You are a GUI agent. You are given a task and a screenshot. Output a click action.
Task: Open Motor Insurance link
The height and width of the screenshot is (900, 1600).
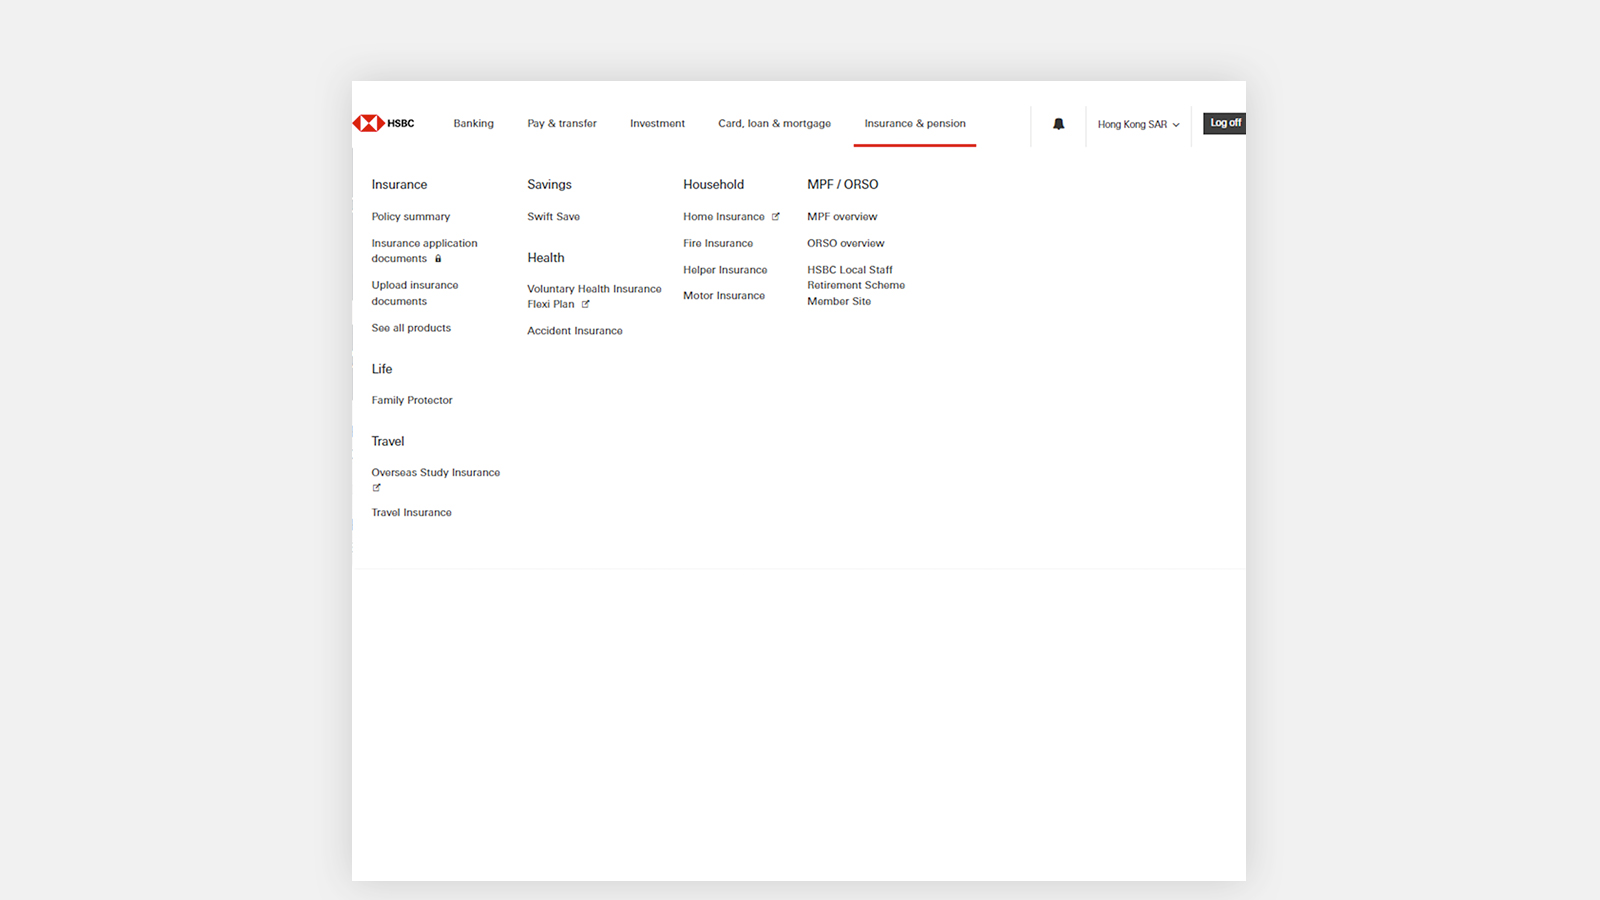click(724, 296)
